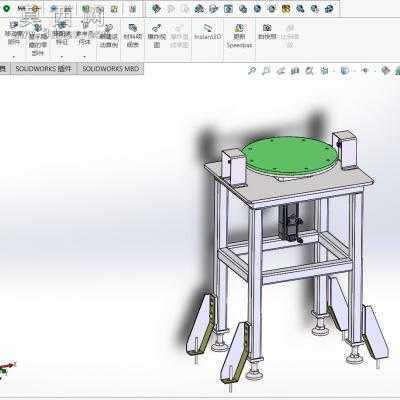Switch to SOLIDWORKS 插件 tab
This screenshot has height=400, width=400.
coord(44,69)
